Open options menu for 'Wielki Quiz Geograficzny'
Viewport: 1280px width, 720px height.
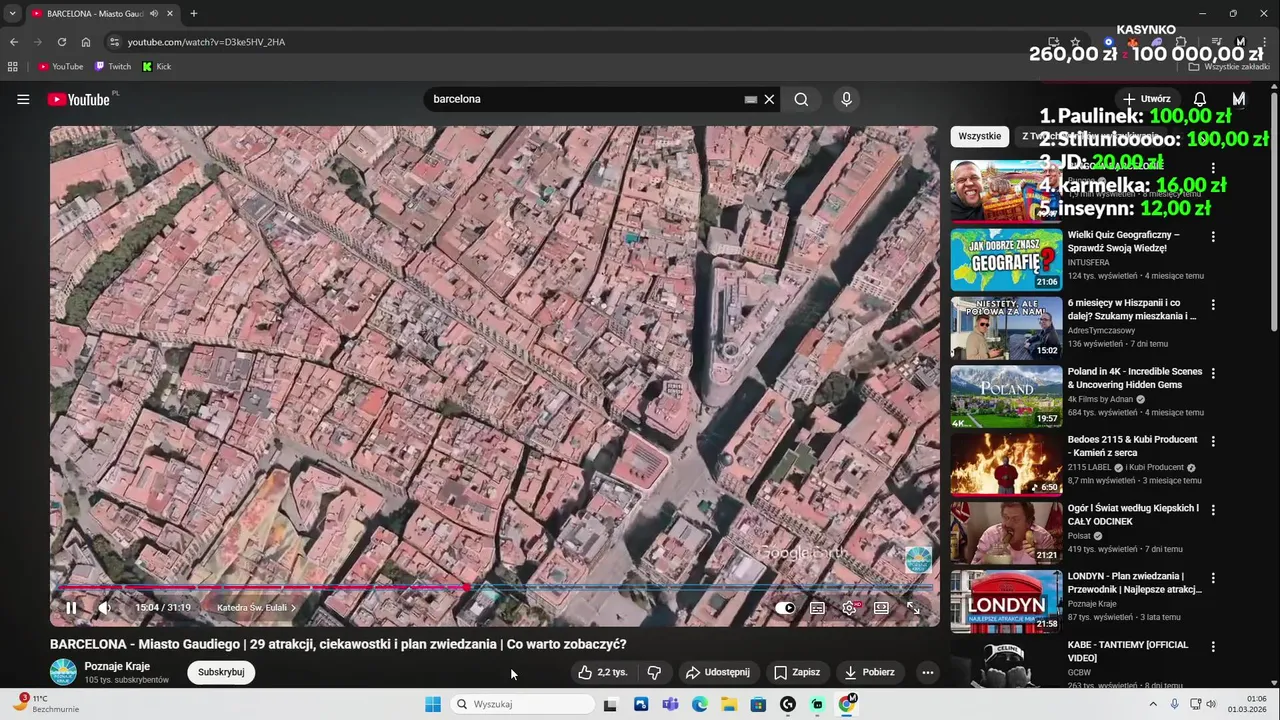[1213, 237]
